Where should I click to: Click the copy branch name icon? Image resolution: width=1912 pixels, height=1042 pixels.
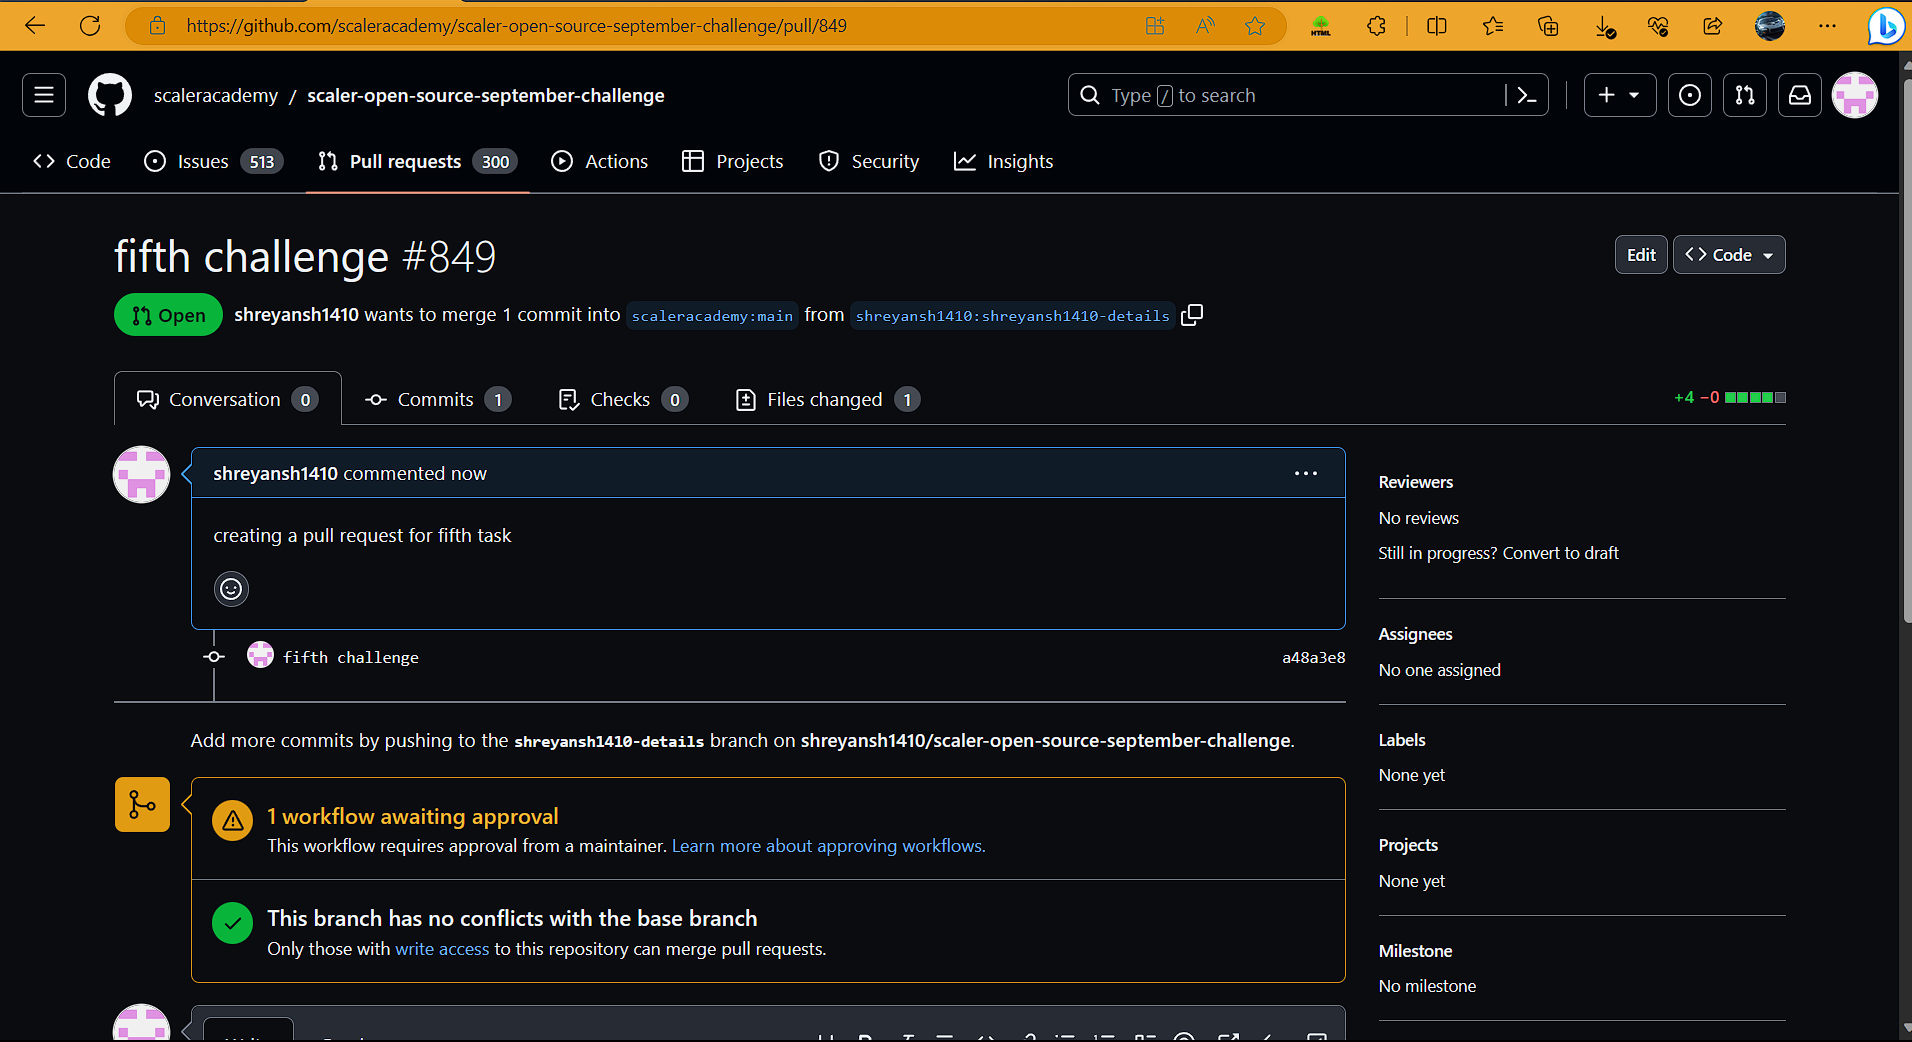coord(1192,315)
